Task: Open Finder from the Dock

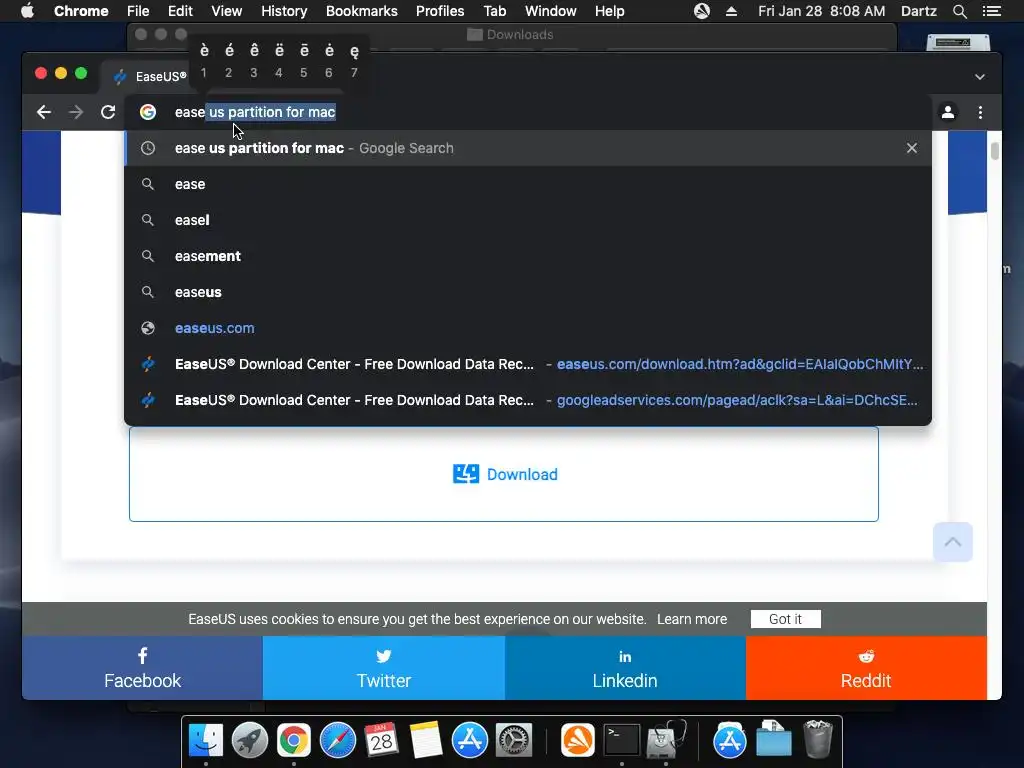Action: tap(206, 741)
